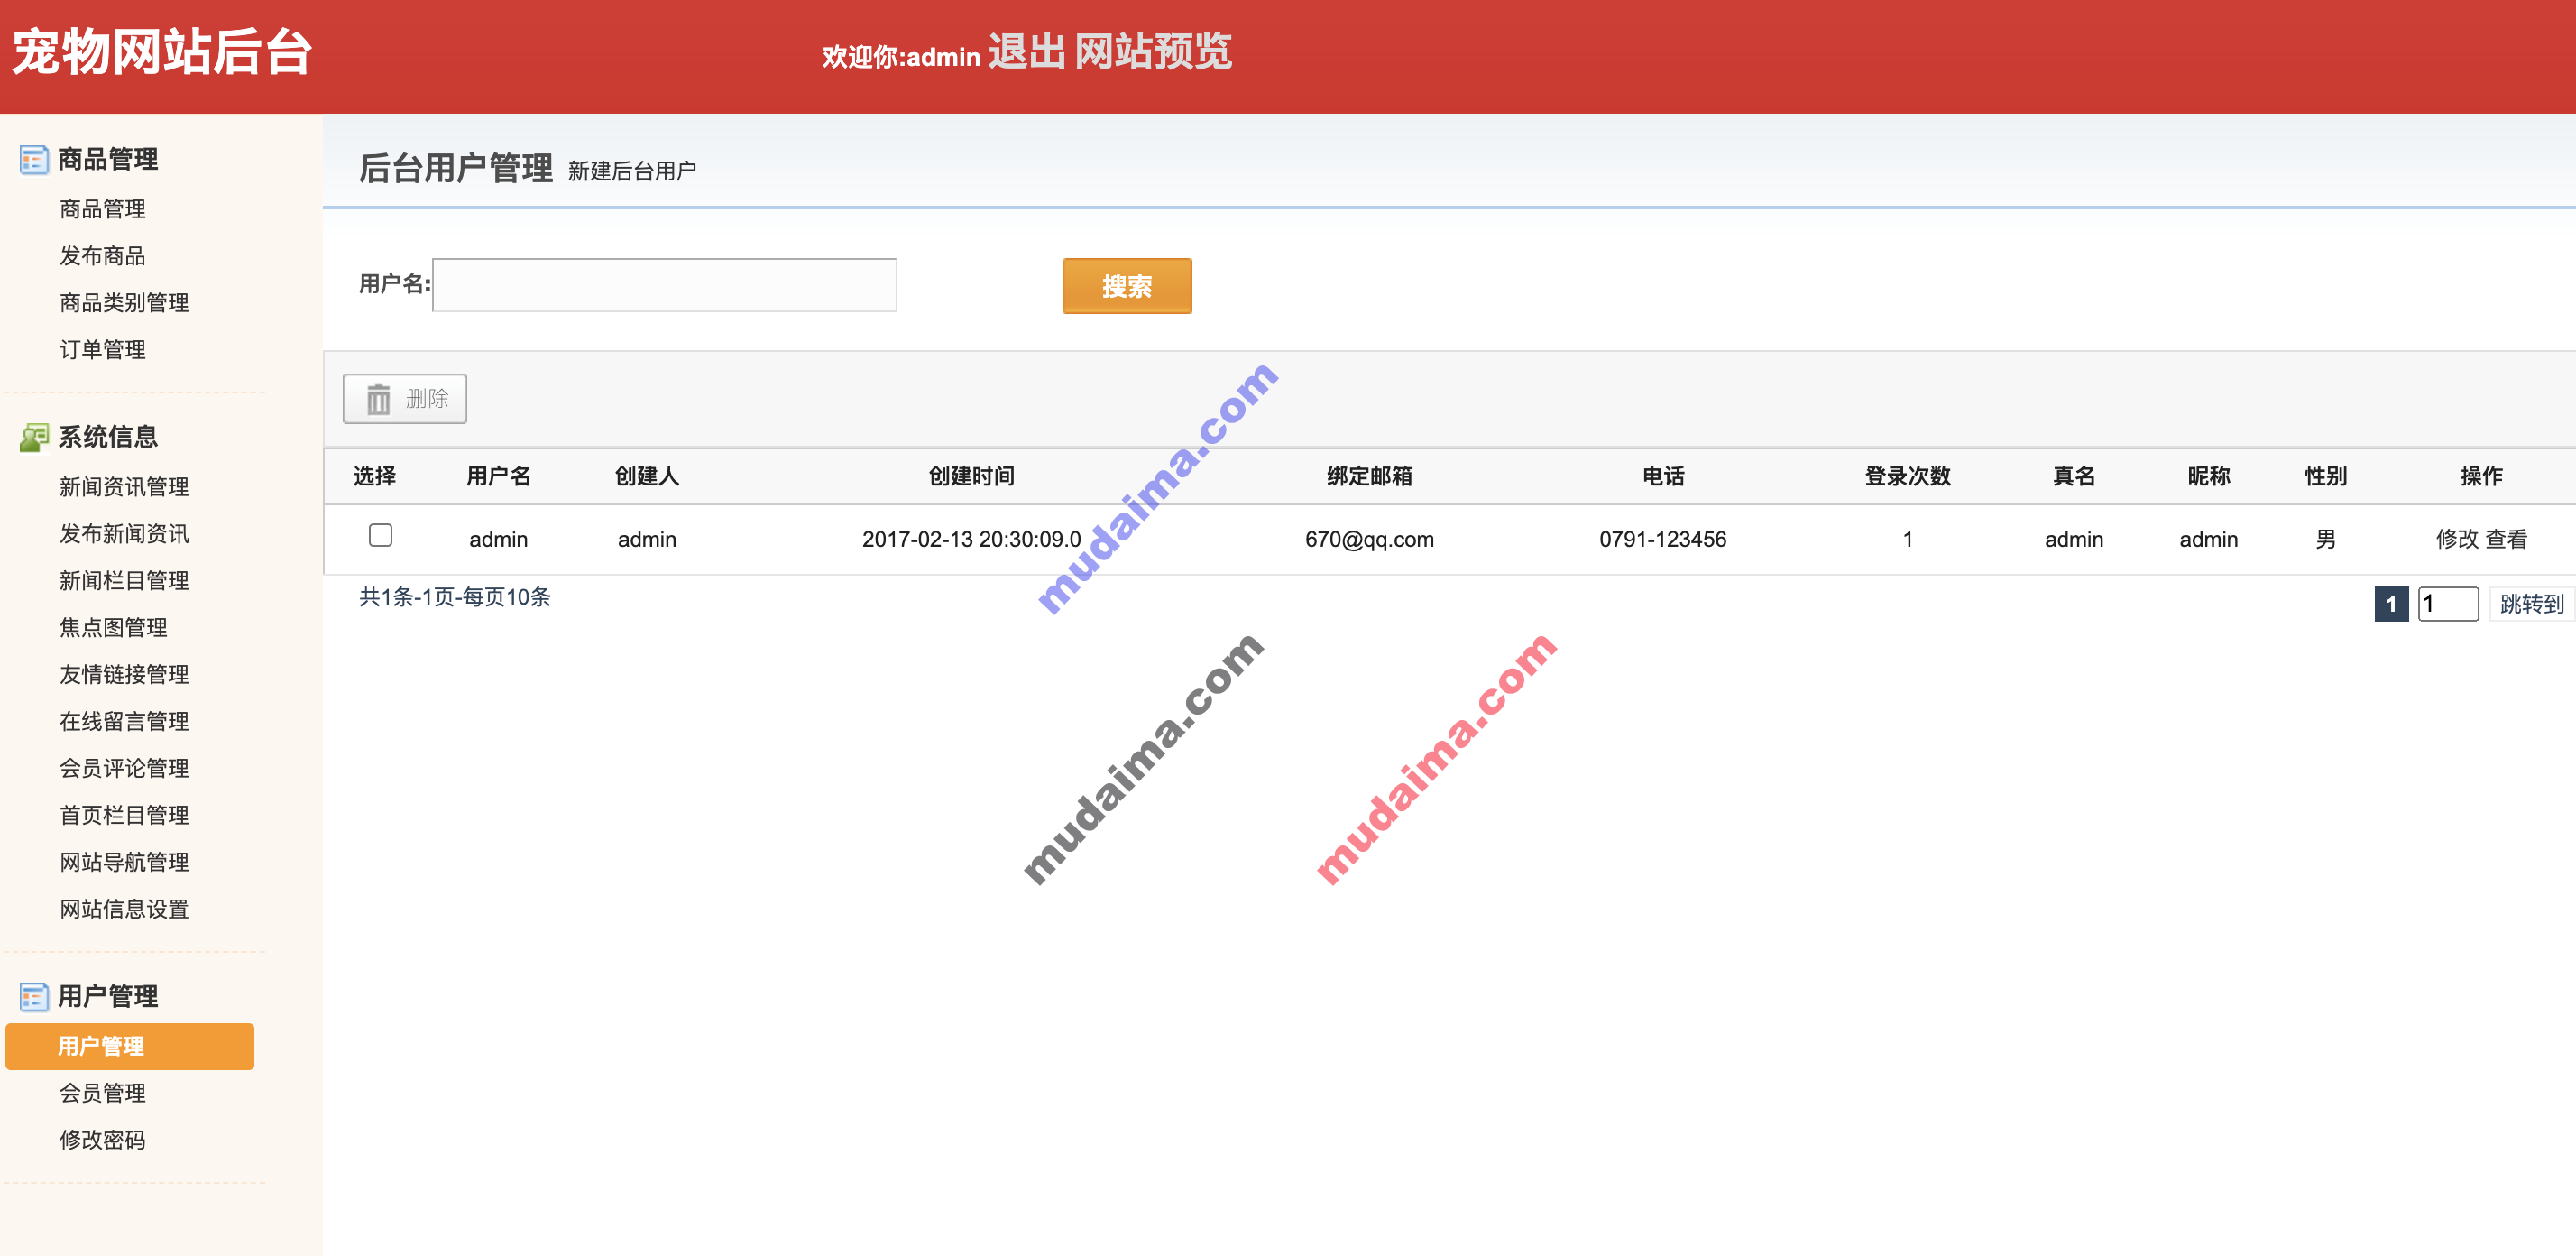2576x1256 pixels.
Task: Go to 首页栏目管理
Action: [x=124, y=816]
